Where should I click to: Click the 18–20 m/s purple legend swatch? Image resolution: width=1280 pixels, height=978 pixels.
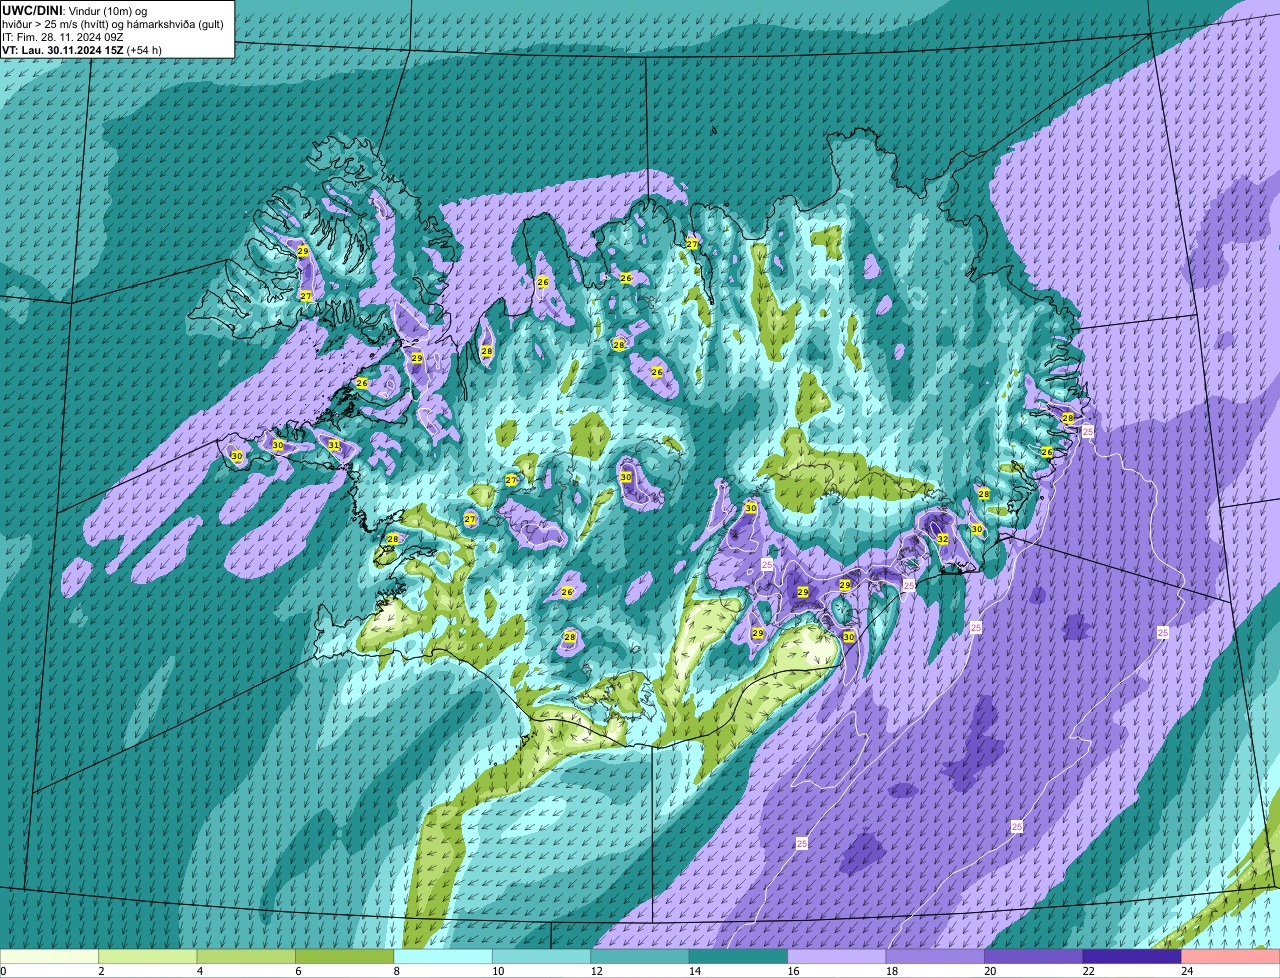point(935,956)
